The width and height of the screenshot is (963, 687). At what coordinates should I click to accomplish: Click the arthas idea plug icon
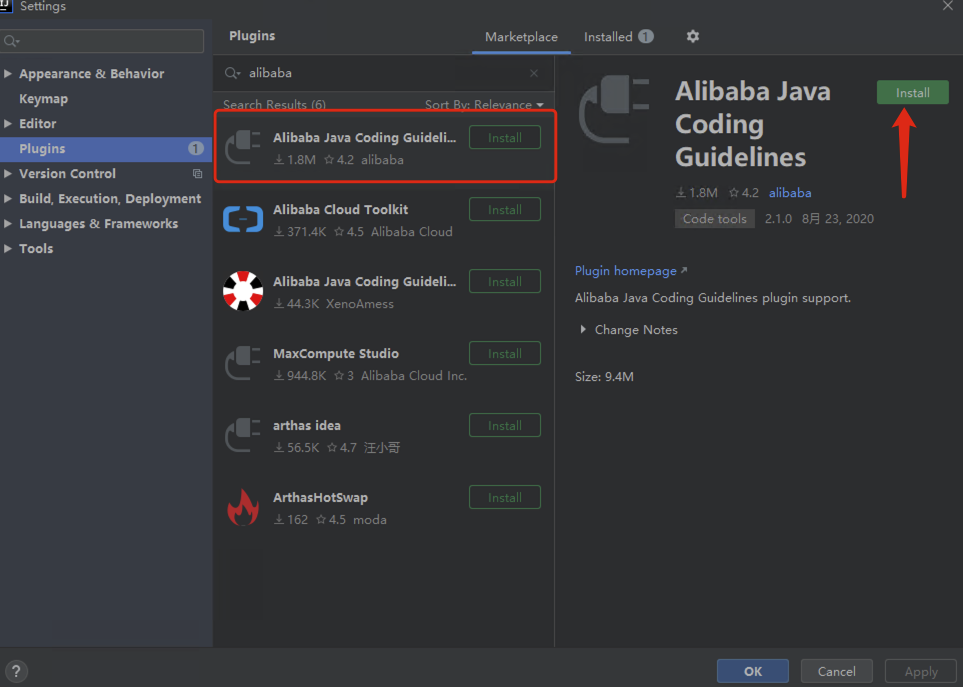pyautogui.click(x=243, y=435)
